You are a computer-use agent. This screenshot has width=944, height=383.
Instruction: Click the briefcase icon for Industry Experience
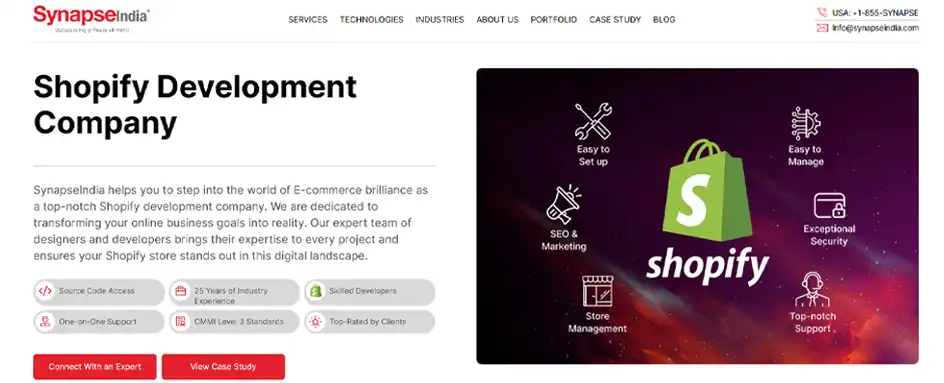180,291
